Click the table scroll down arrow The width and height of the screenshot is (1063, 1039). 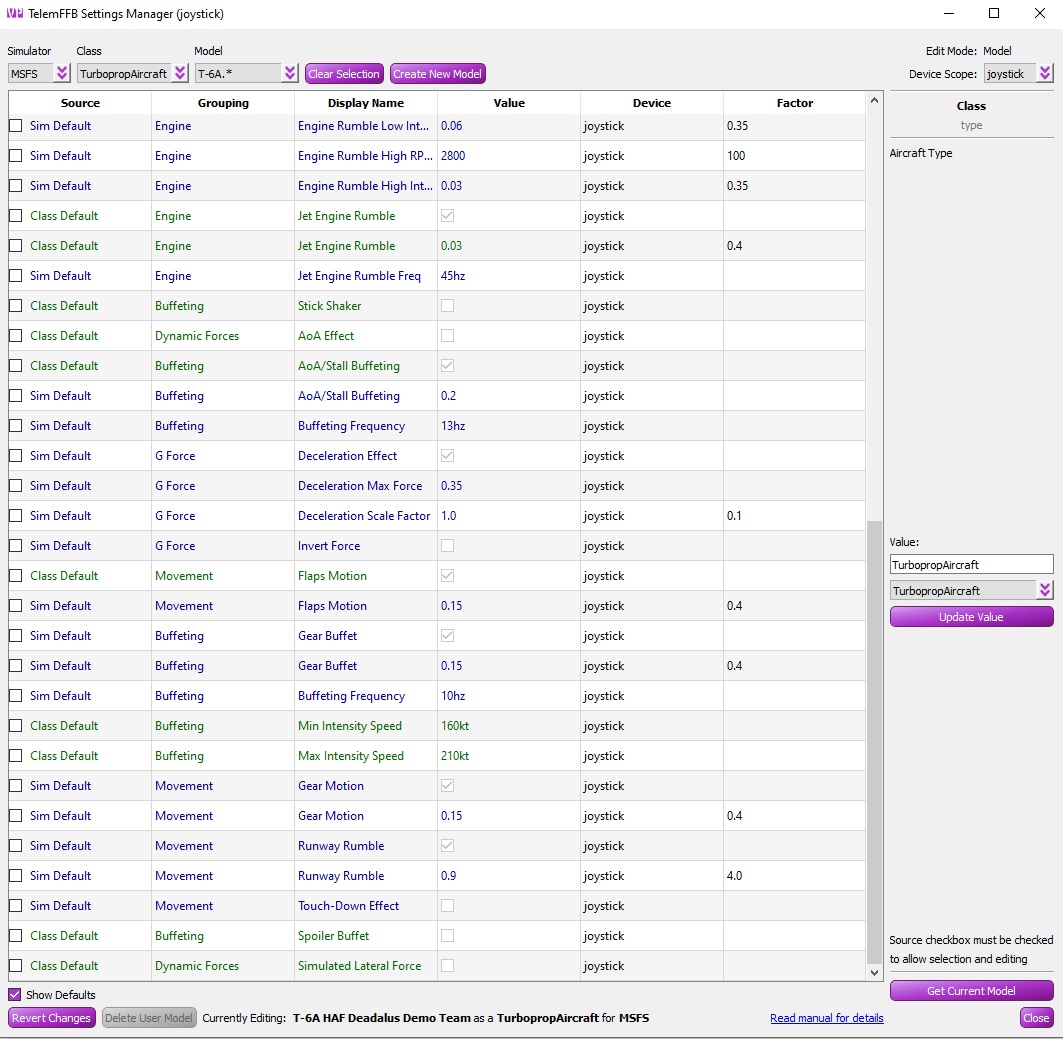click(875, 973)
